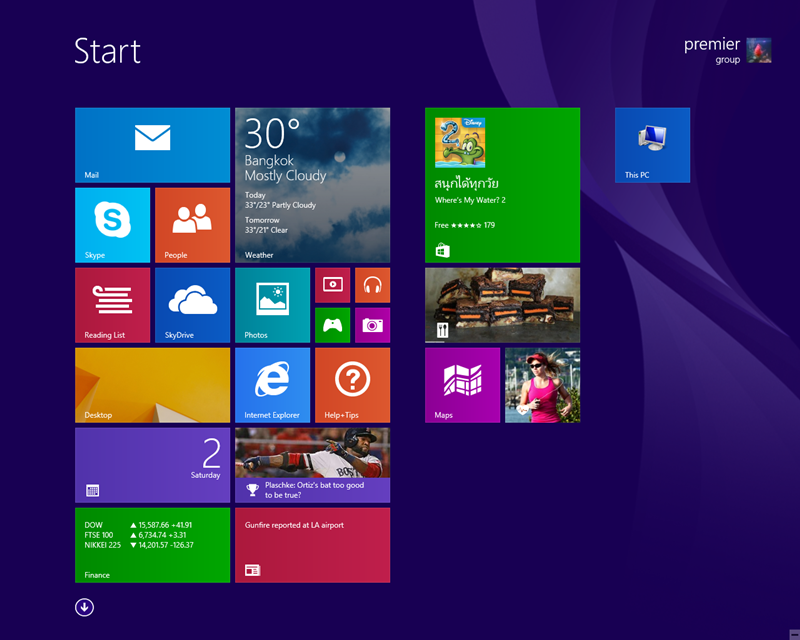Open the People tile
This screenshot has width=800, height=640.
click(x=192, y=225)
